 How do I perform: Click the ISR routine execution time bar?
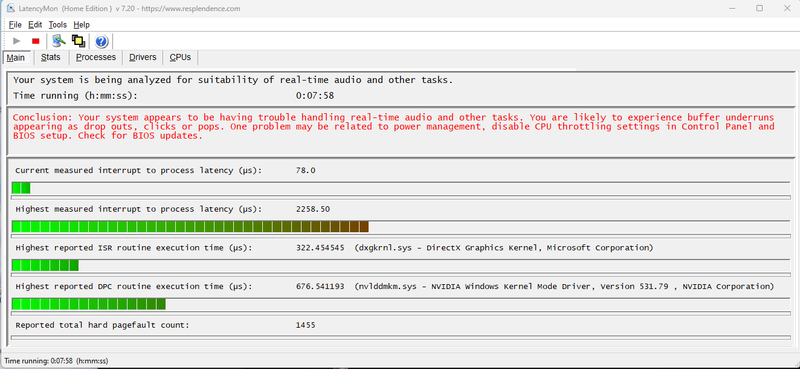pyautogui.click(x=401, y=265)
